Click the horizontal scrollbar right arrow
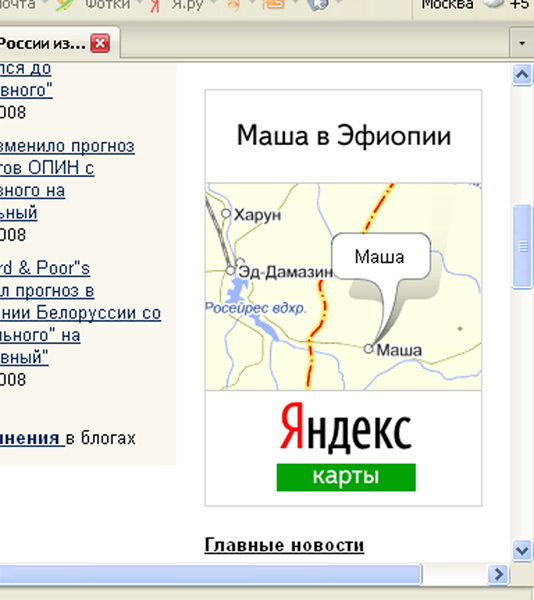 click(x=498, y=574)
